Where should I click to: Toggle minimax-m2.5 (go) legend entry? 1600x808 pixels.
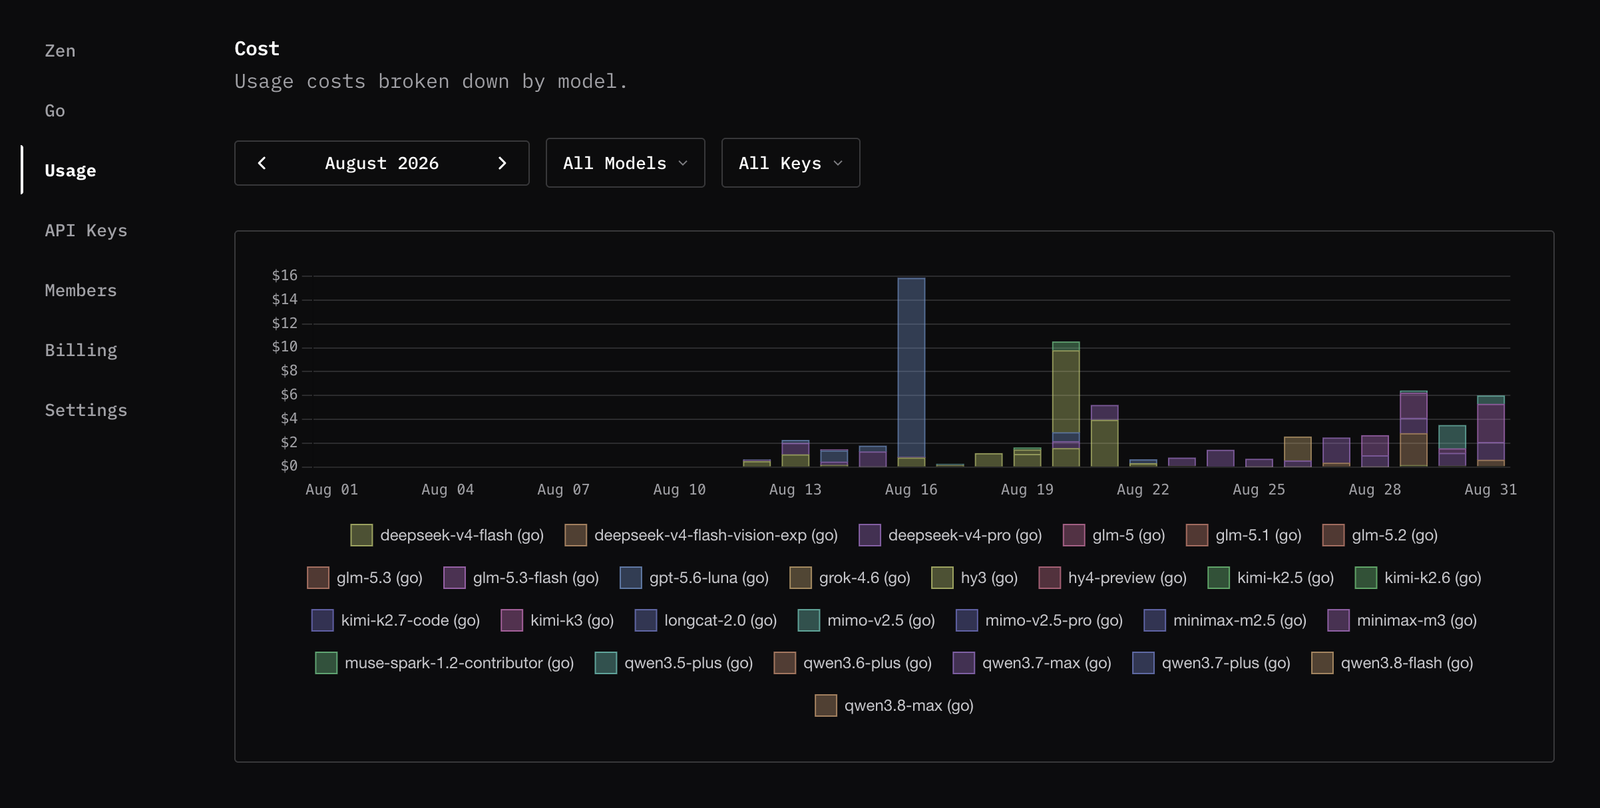pyautogui.click(x=1226, y=620)
